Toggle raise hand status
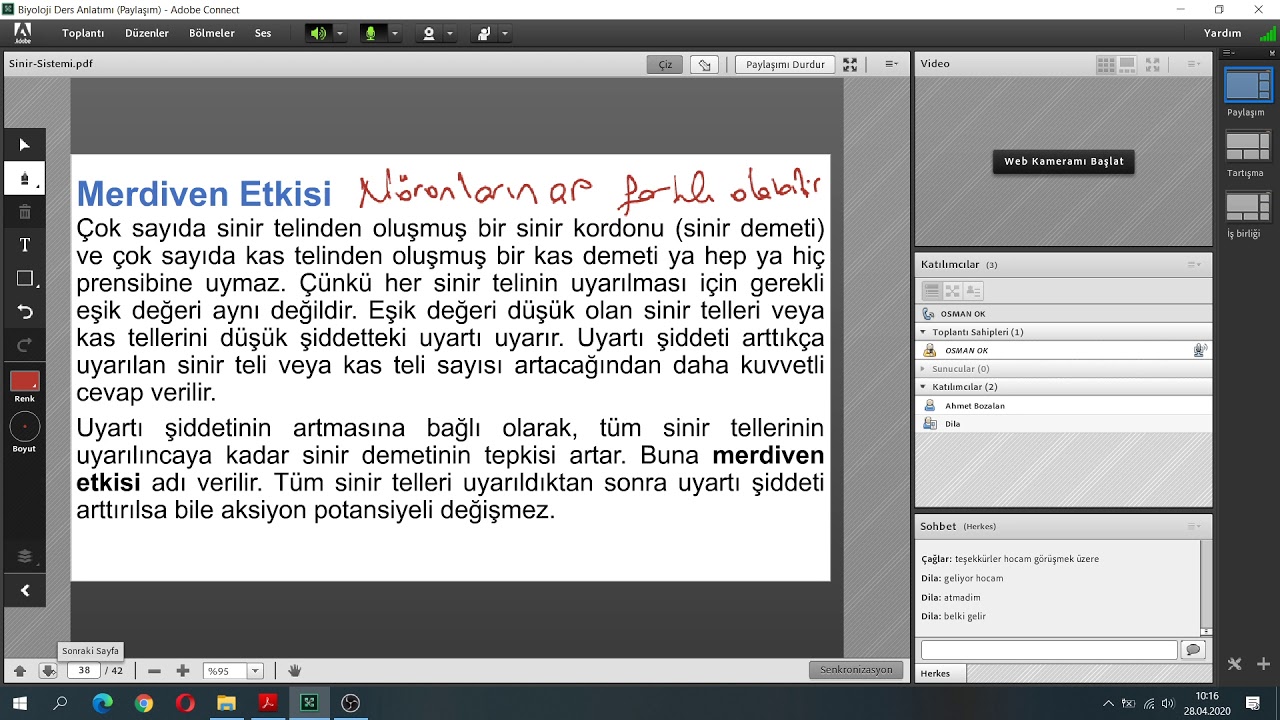 [484, 33]
